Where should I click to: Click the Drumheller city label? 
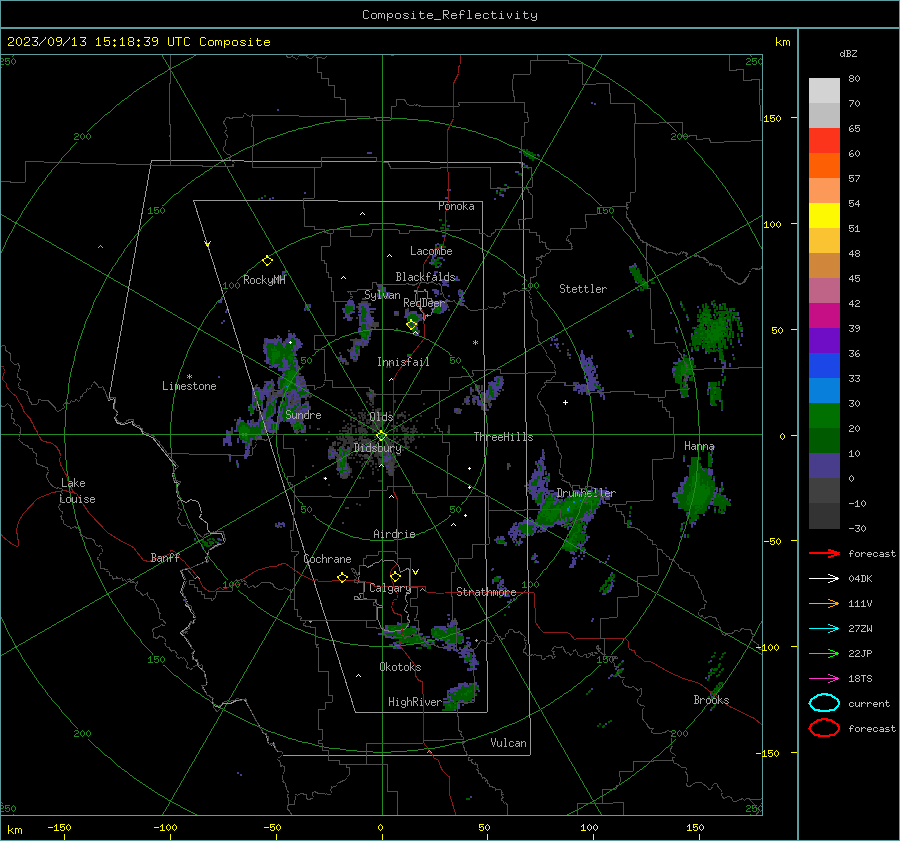pos(586,493)
